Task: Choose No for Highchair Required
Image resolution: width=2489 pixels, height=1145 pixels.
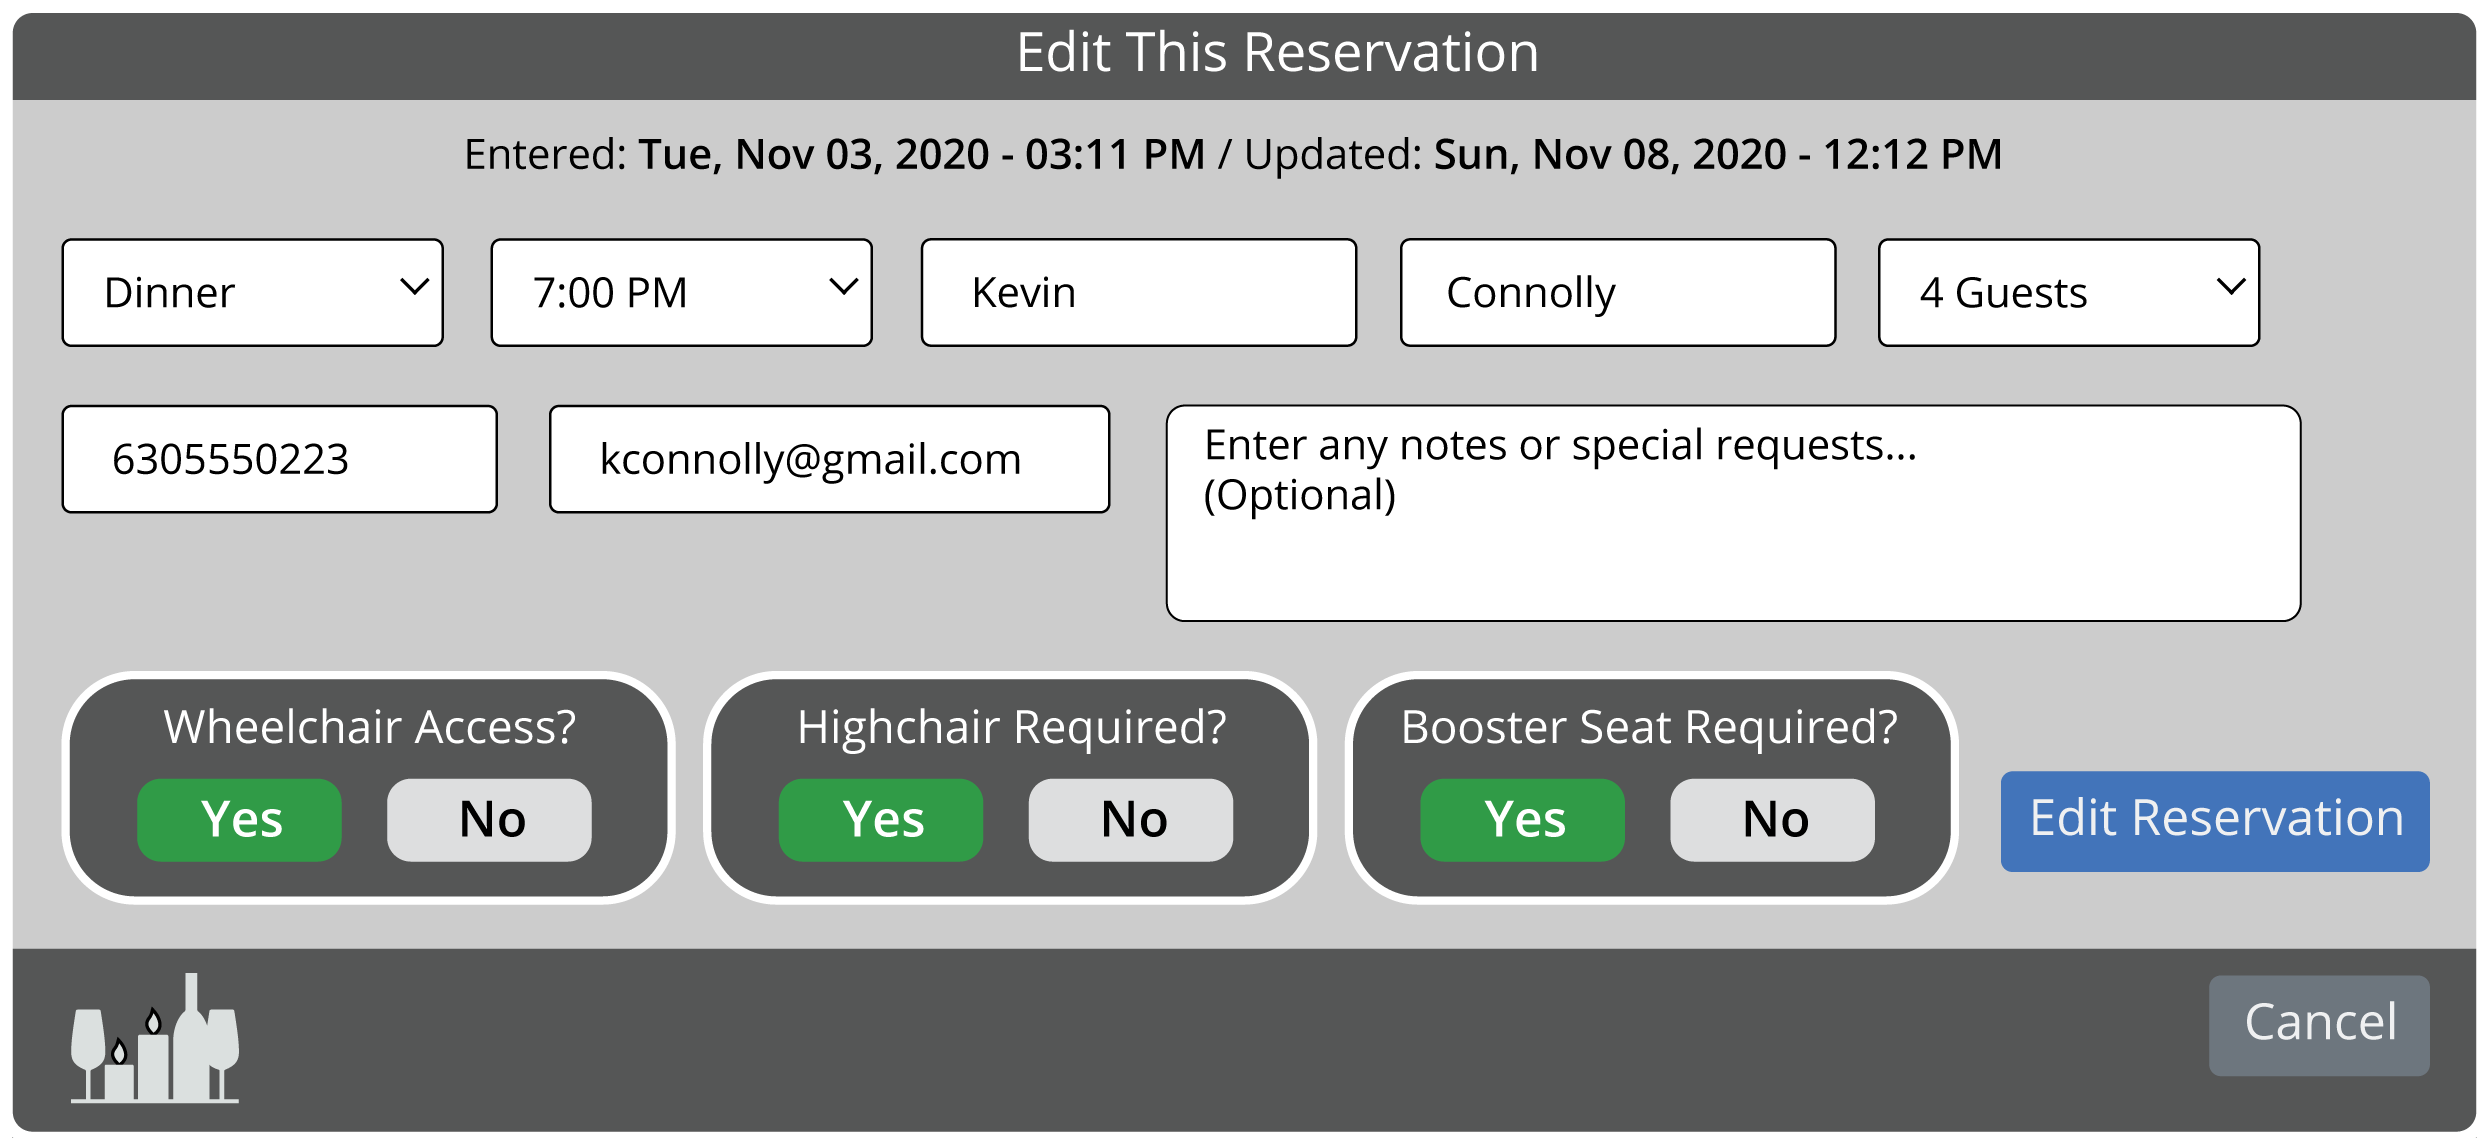Action: click(x=1131, y=820)
